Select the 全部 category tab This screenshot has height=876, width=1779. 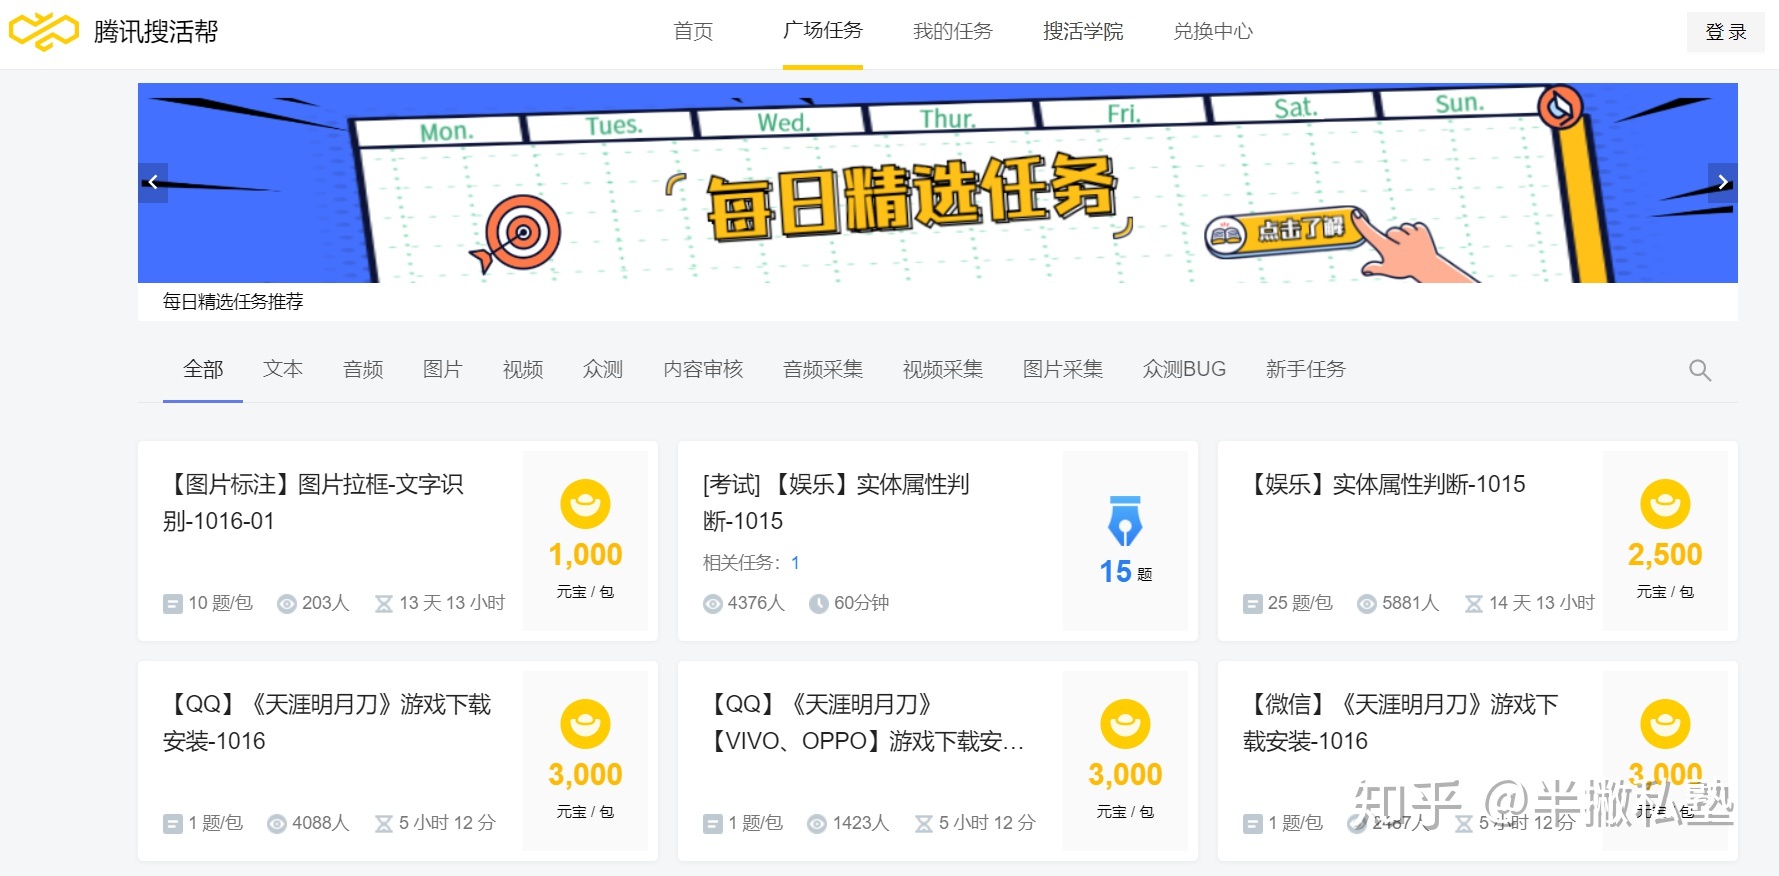(203, 369)
